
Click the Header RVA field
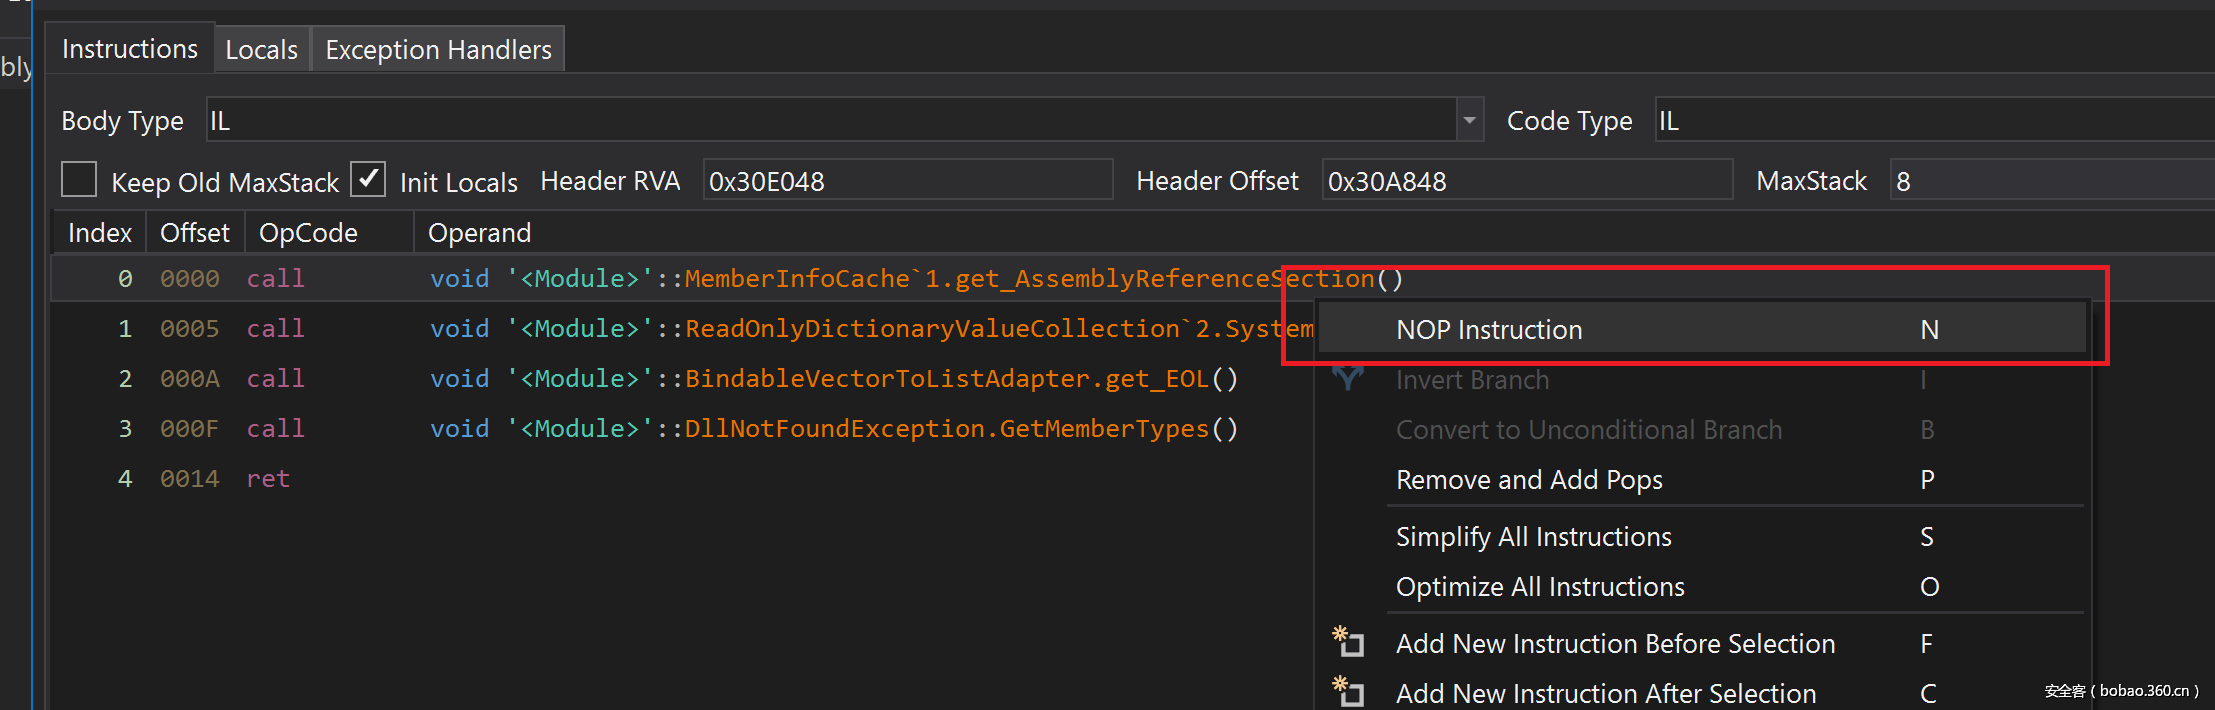click(x=906, y=181)
